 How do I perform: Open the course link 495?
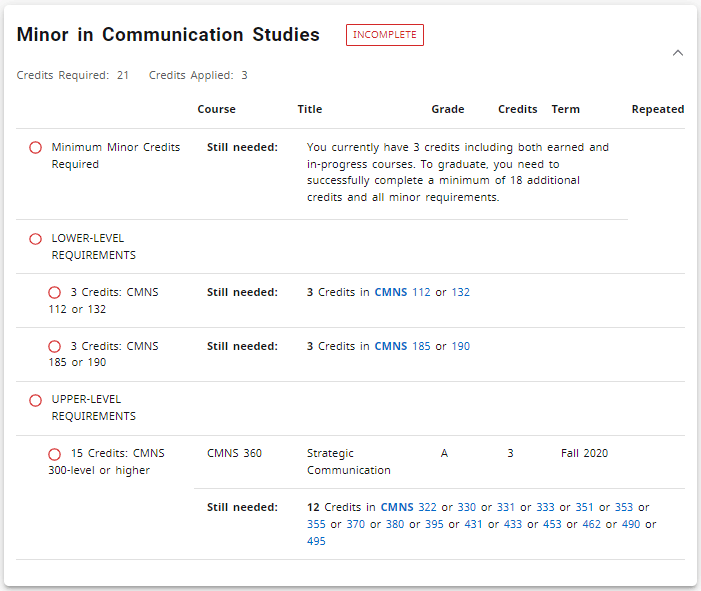point(316,542)
